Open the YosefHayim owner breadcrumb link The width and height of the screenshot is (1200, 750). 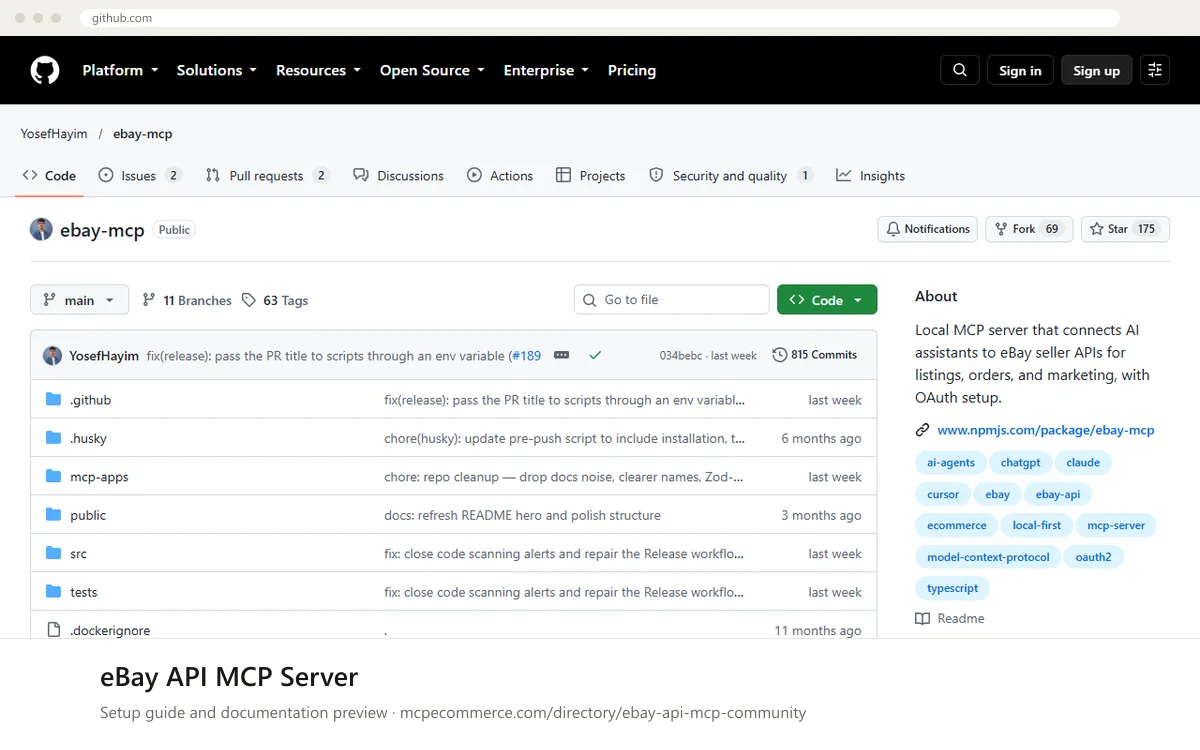pyautogui.click(x=54, y=134)
